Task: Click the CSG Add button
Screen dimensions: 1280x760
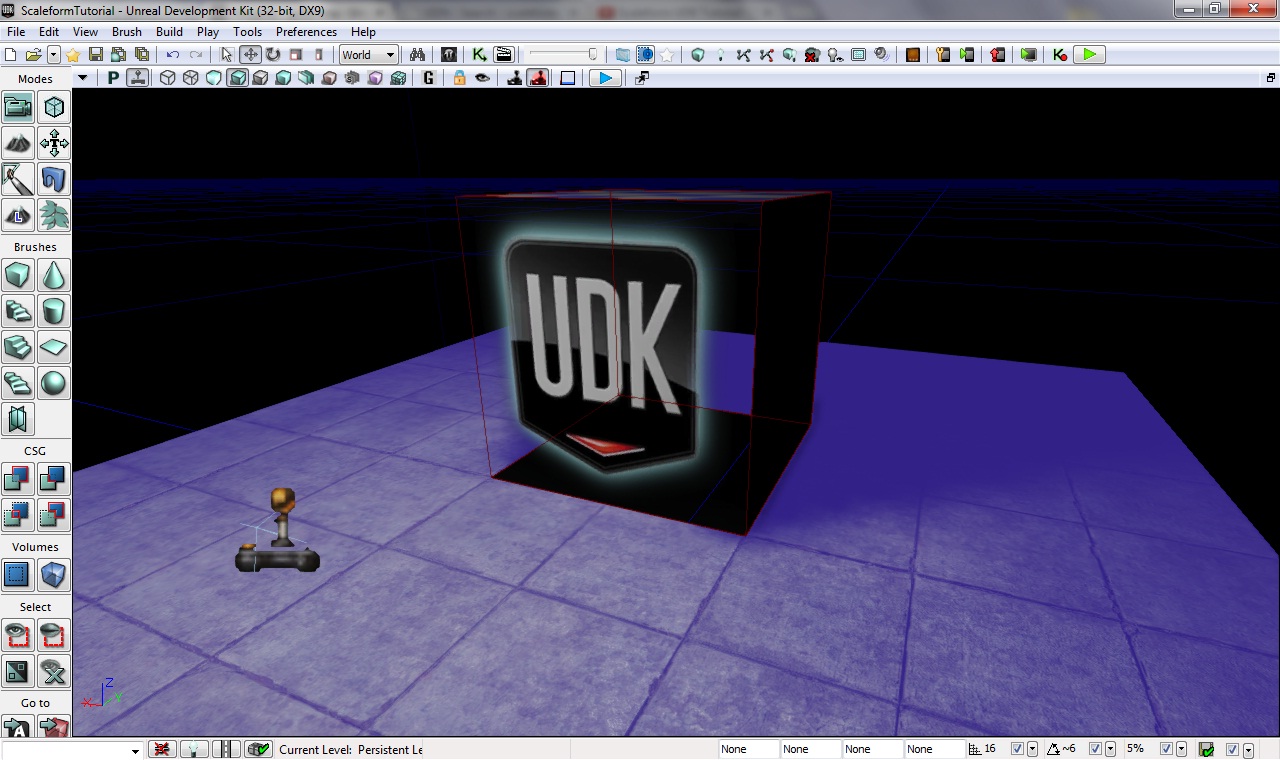Action: tap(18, 479)
